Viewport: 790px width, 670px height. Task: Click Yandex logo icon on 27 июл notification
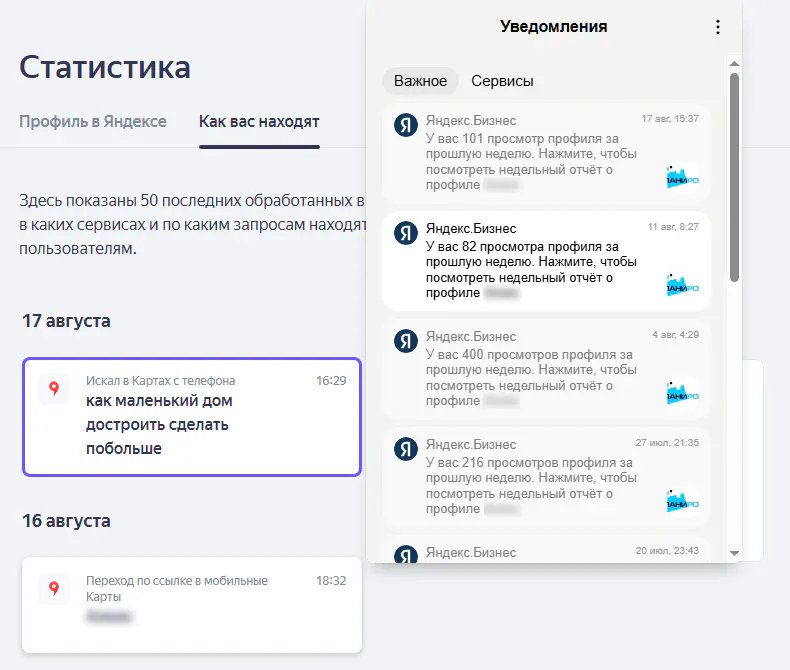pyautogui.click(x=406, y=449)
